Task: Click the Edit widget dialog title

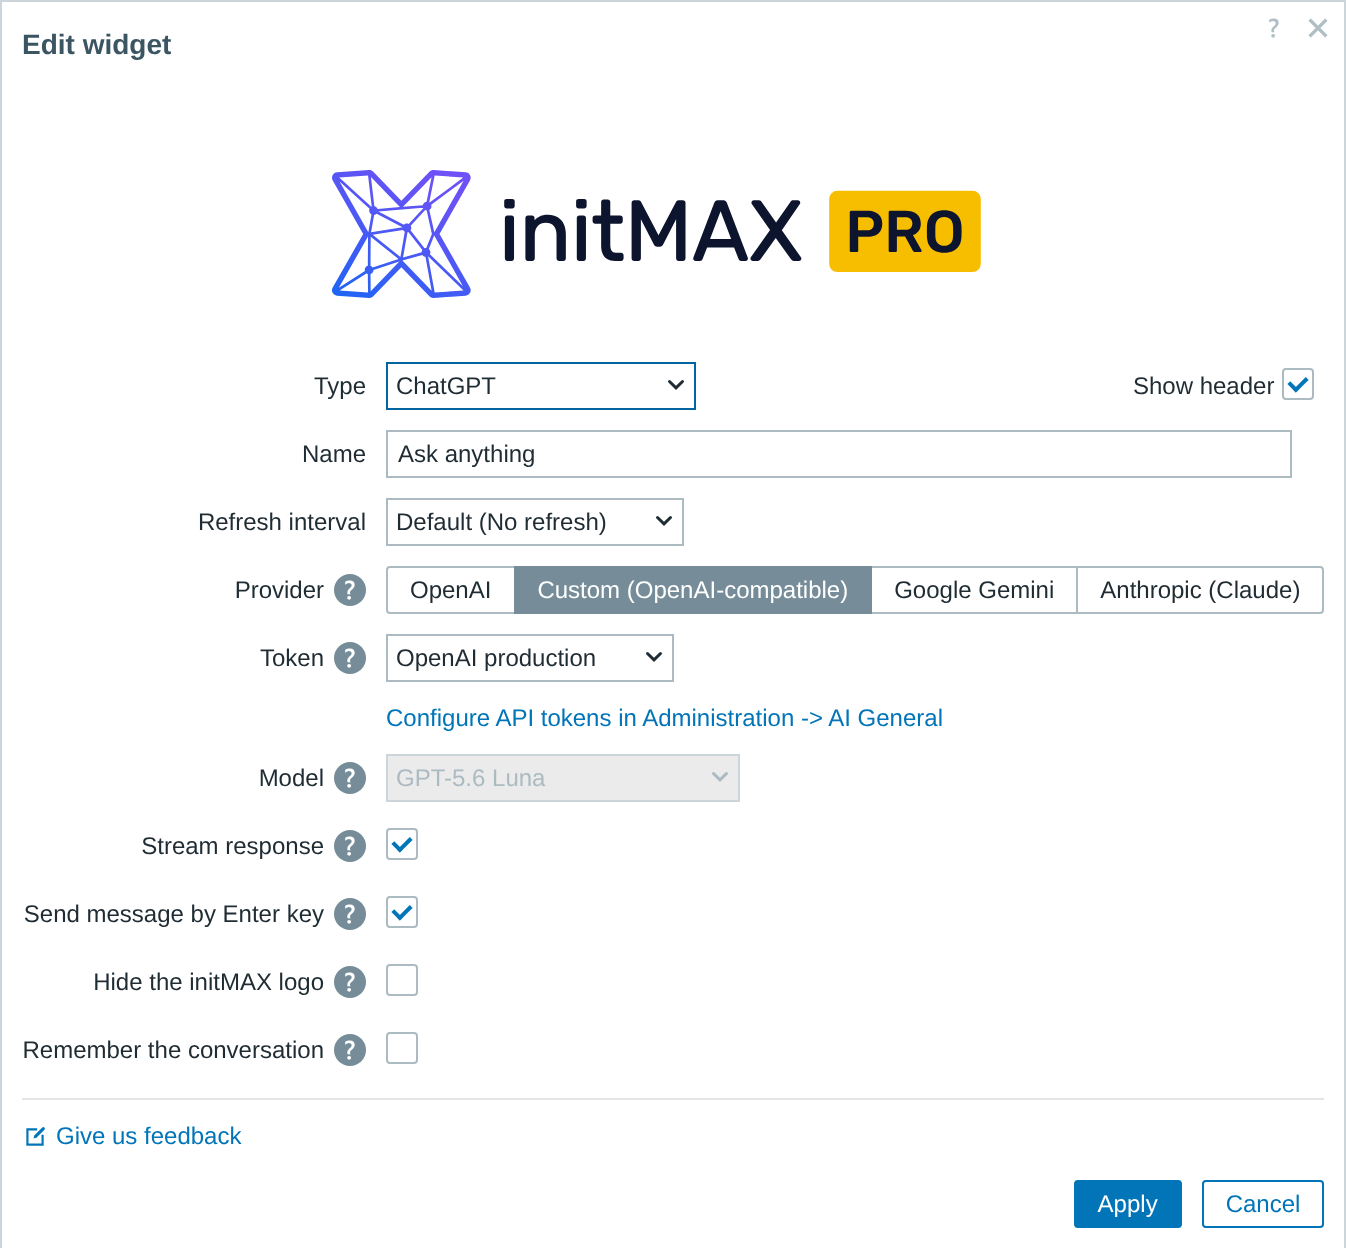Action: point(97,45)
